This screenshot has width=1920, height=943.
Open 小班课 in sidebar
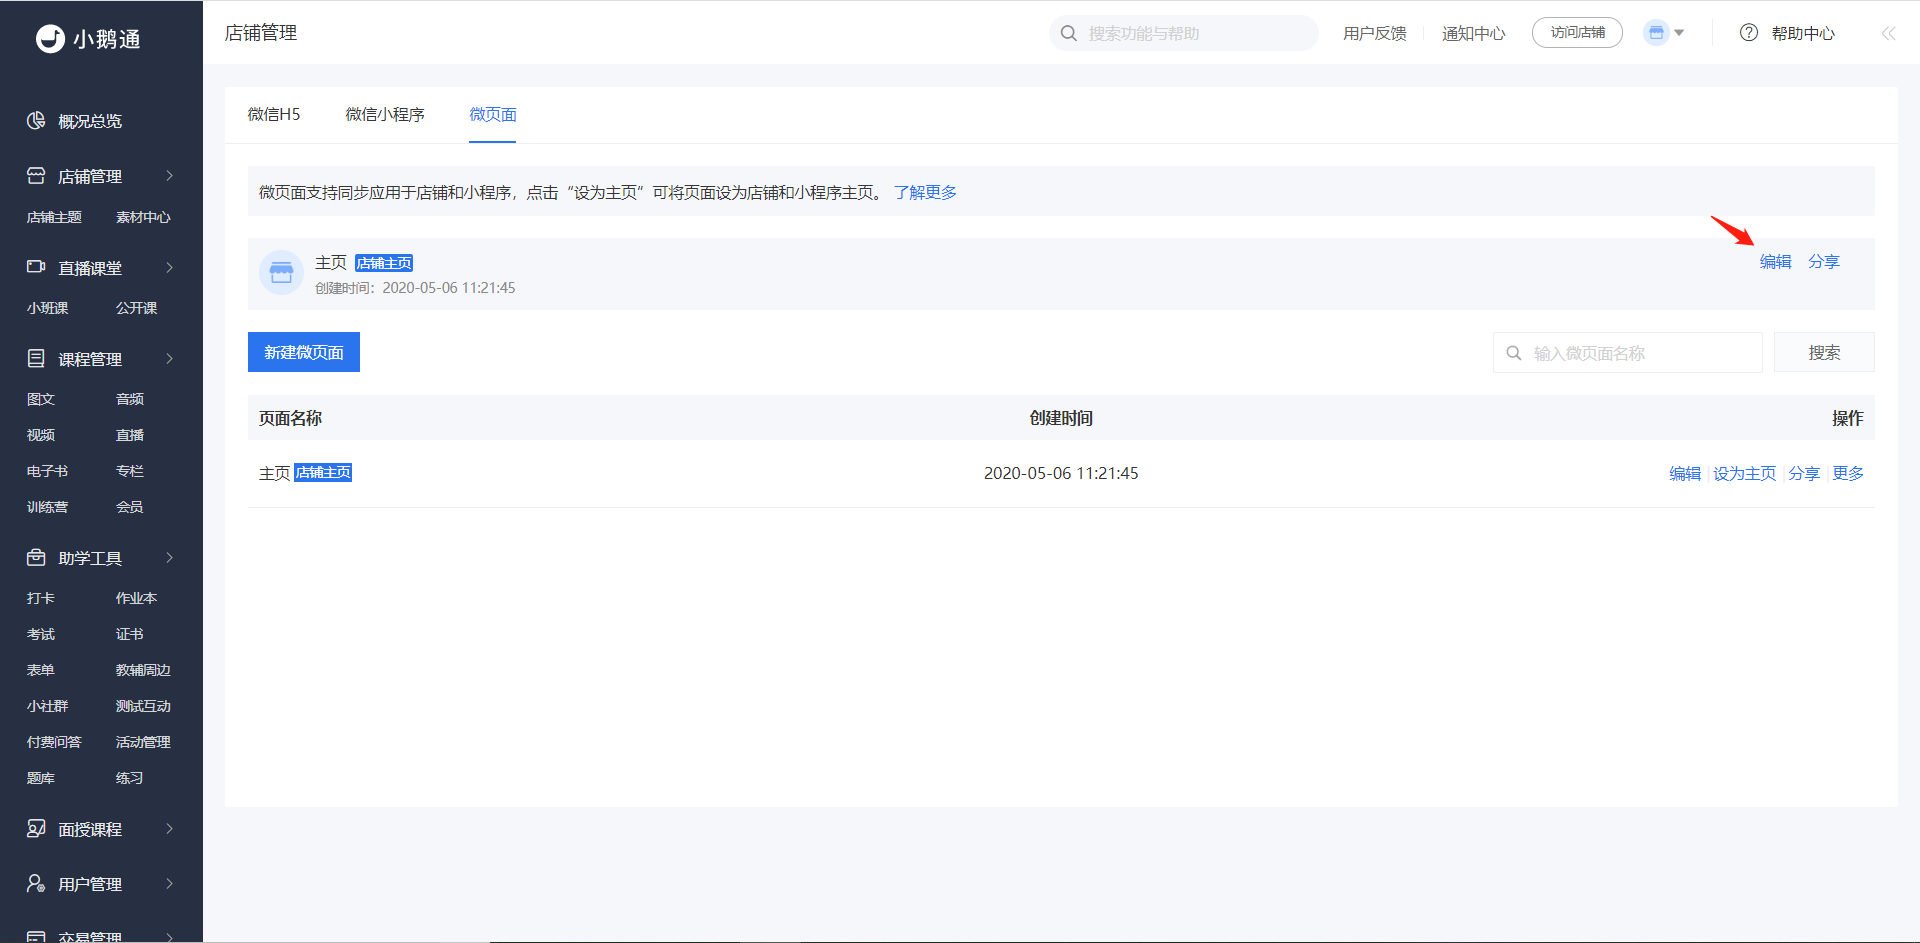pos(47,308)
